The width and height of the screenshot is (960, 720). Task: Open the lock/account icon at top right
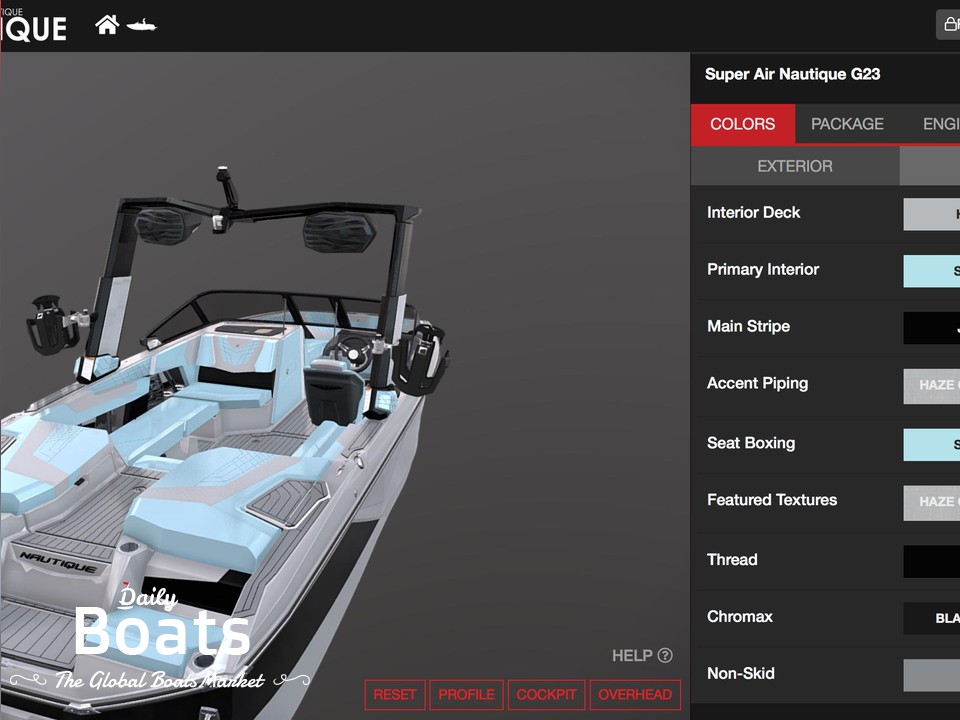(x=948, y=24)
